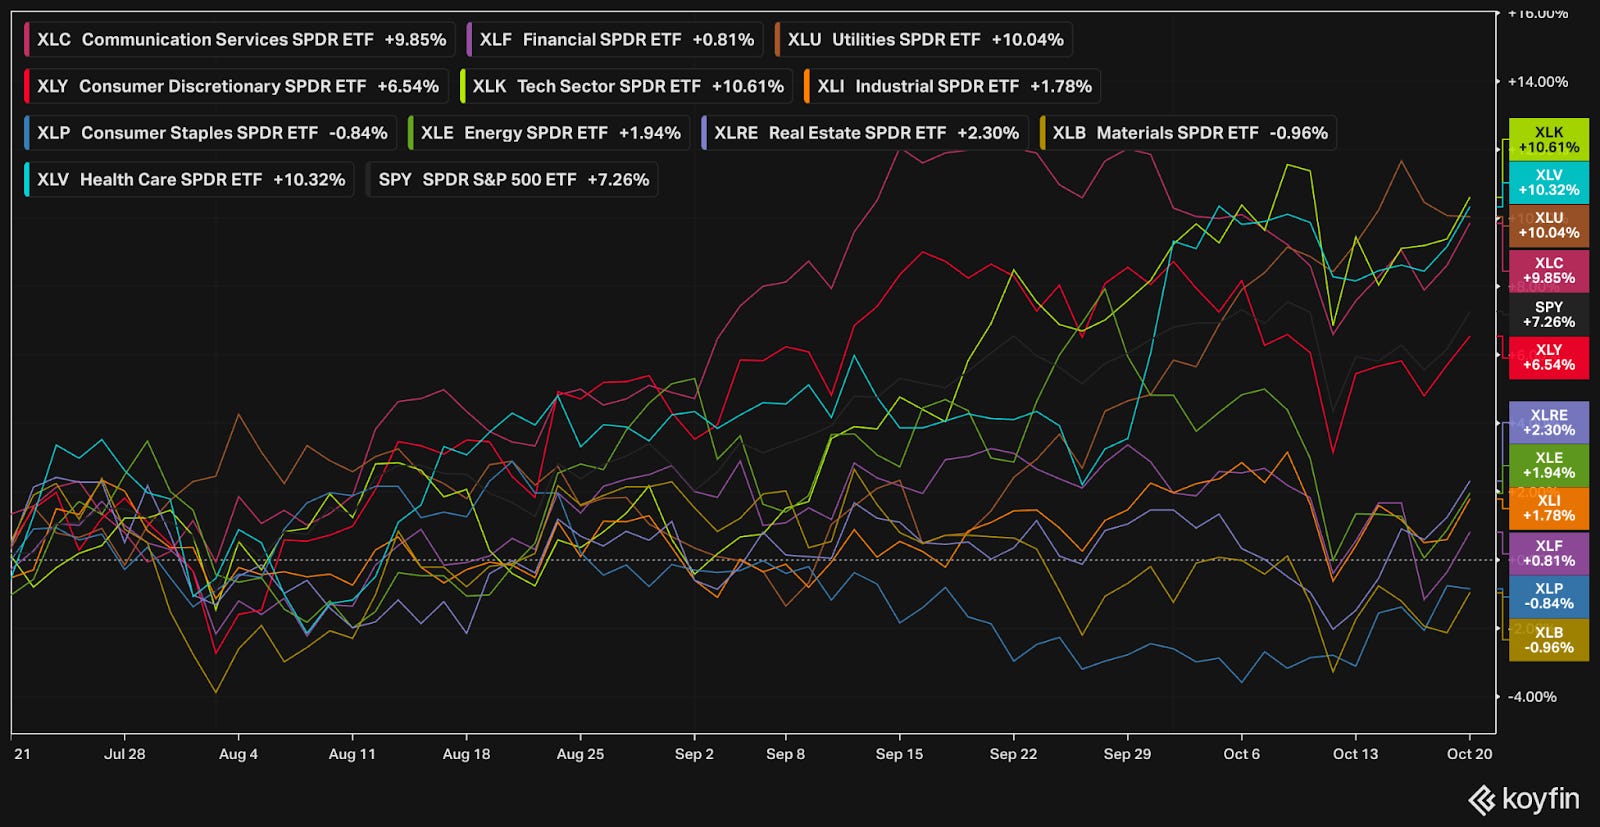Click the Sep 8 date label
This screenshot has width=1600, height=827.
(x=785, y=754)
